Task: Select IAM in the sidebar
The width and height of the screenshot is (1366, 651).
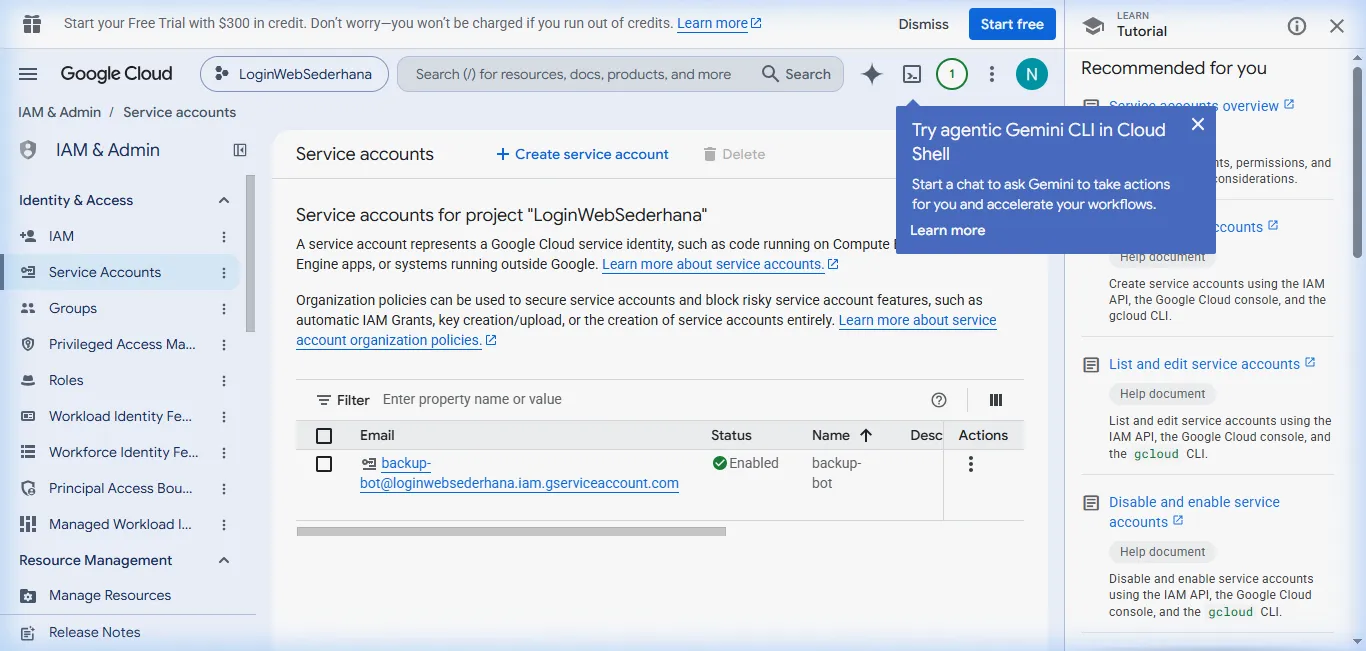Action: (61, 236)
